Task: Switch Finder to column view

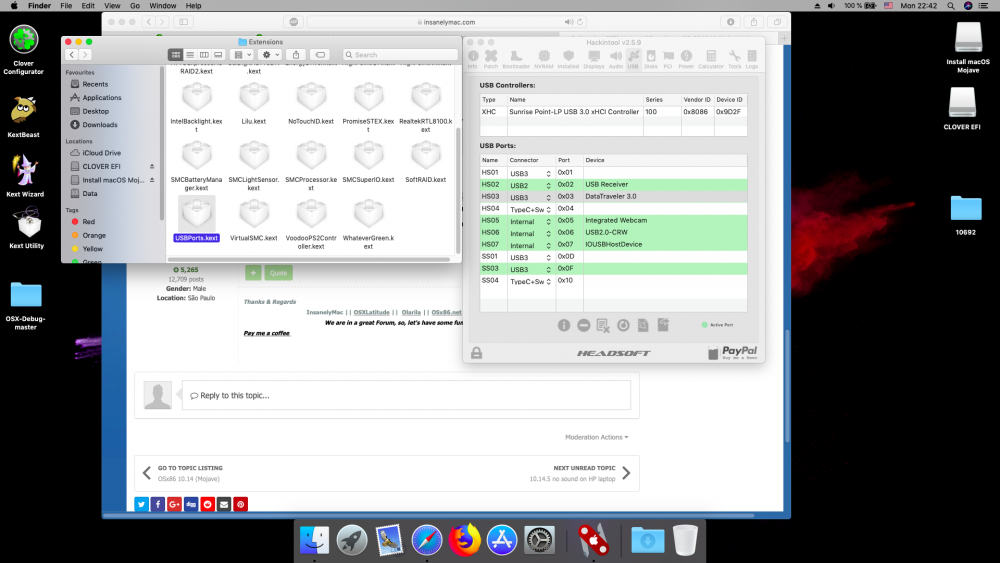Action: point(204,55)
